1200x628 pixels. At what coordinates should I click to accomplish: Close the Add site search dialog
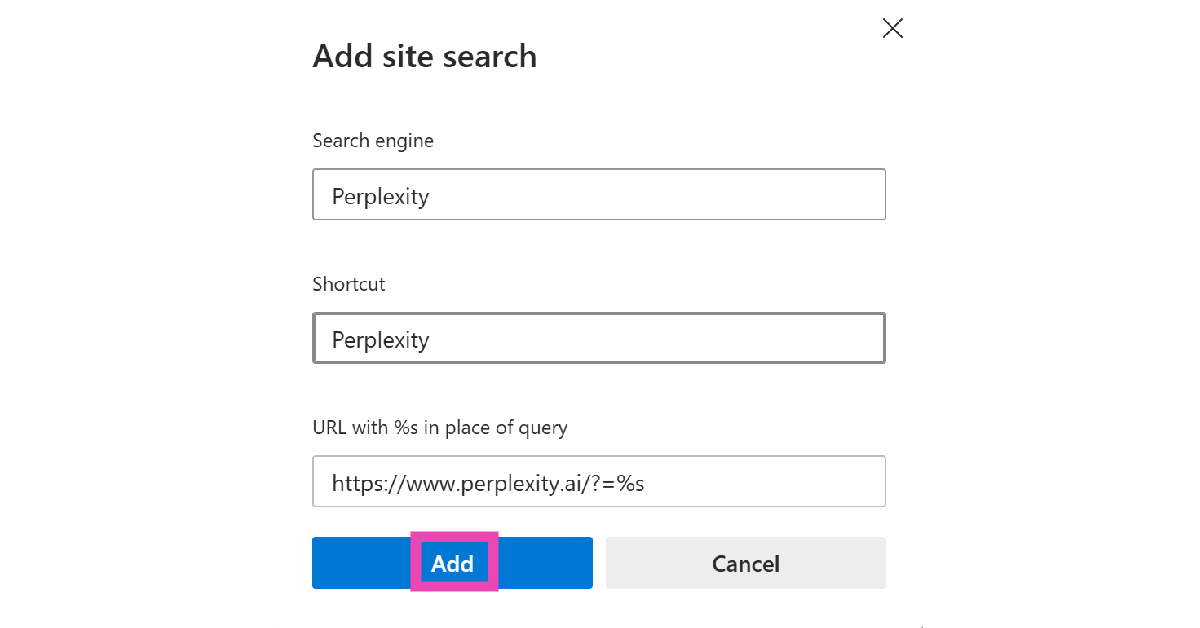pos(892,28)
